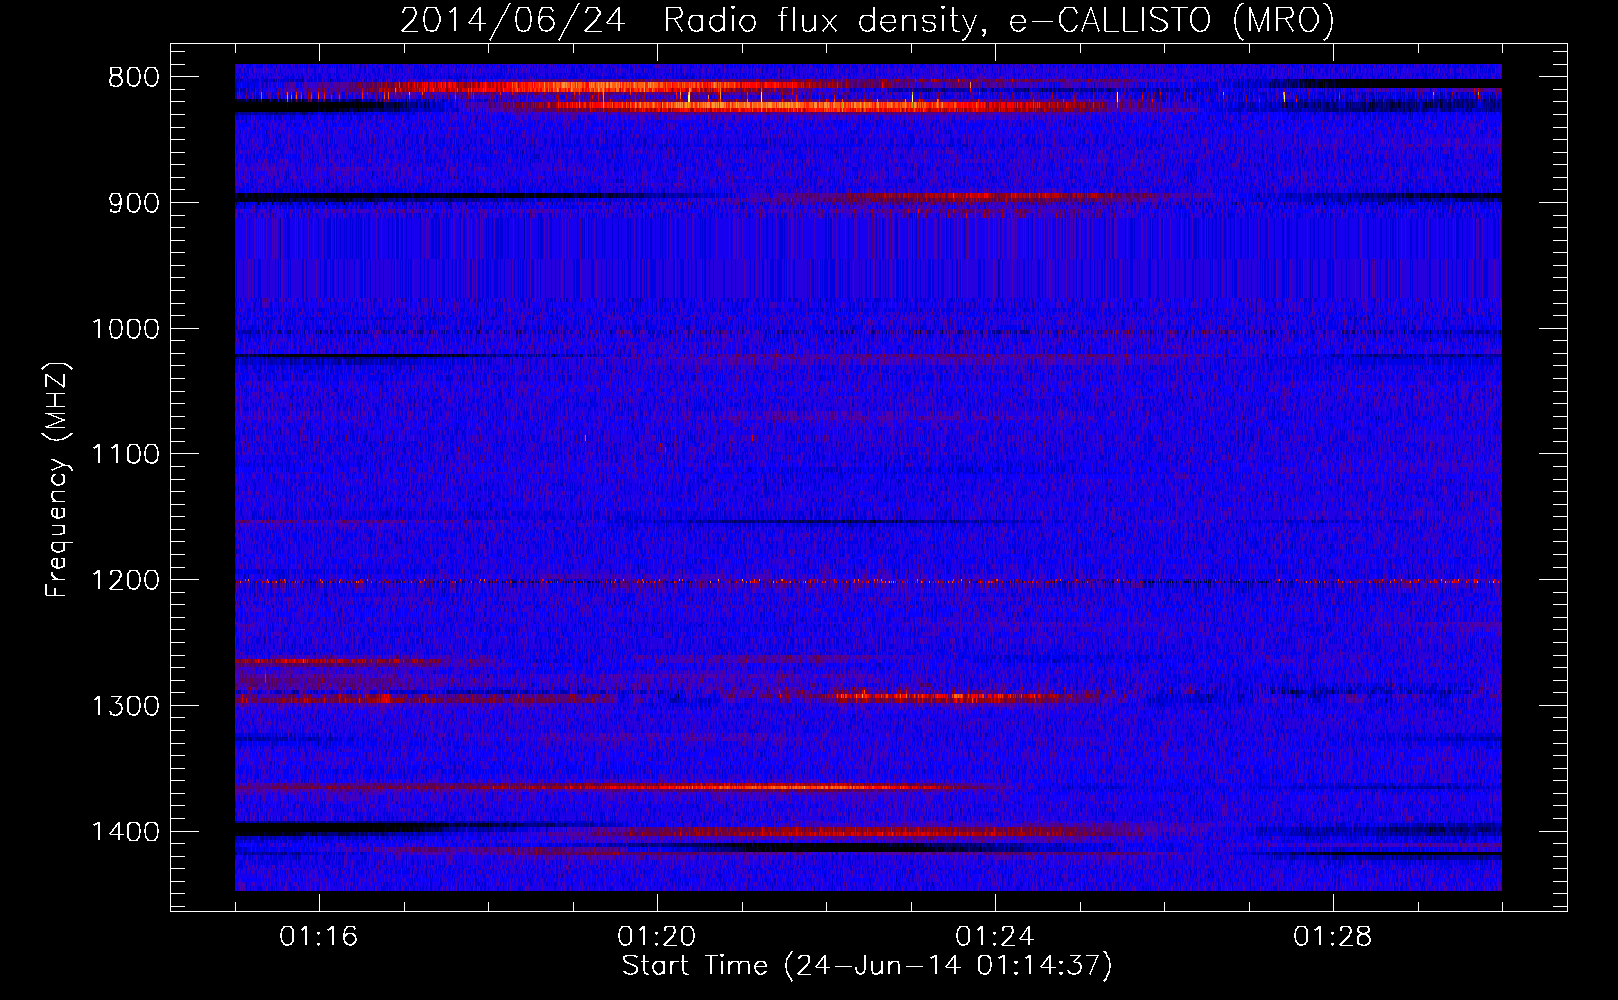Click the 900 frequency axis label
The image size is (1618, 1000).
(x=133, y=203)
